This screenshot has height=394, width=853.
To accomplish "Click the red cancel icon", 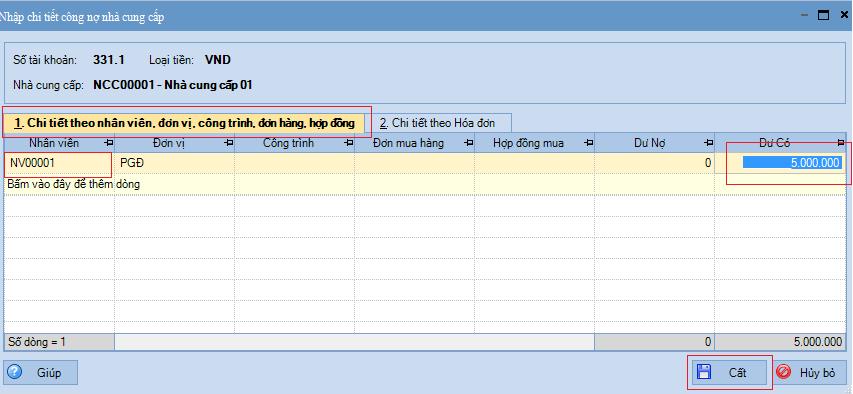I will pos(784,372).
